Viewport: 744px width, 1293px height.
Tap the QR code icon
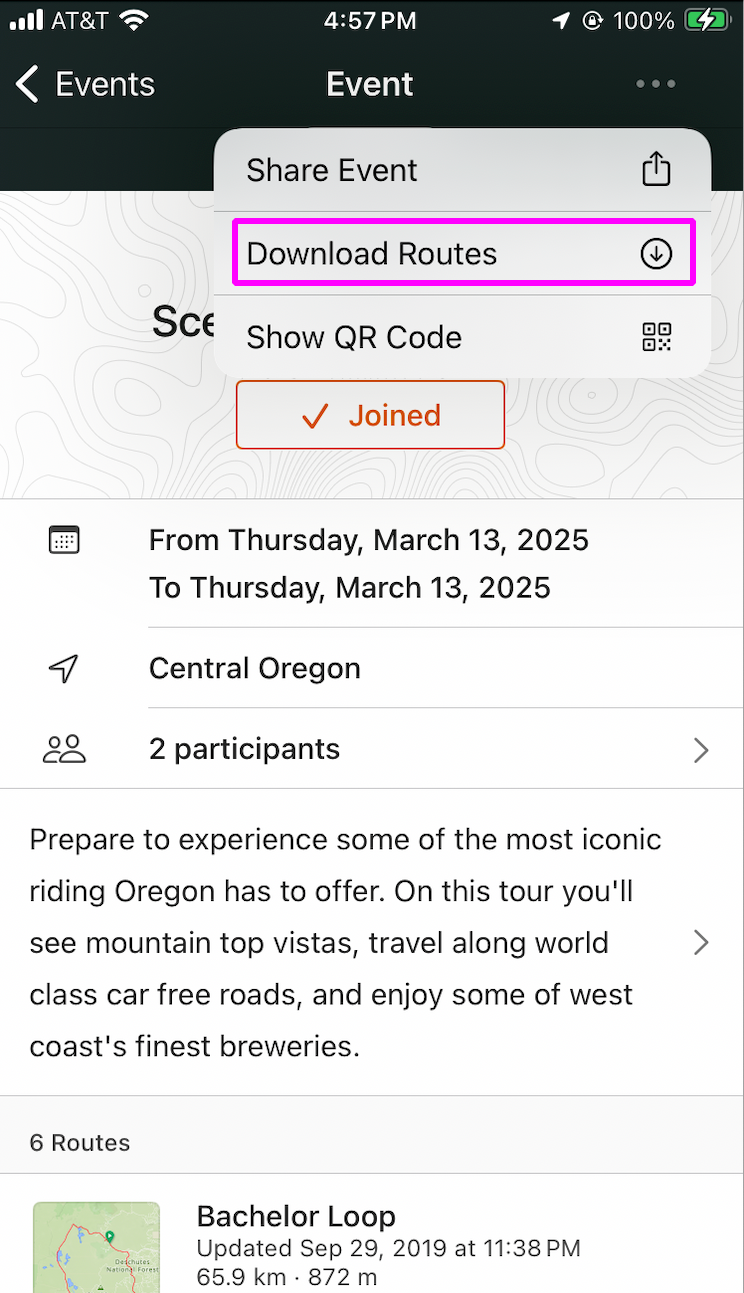(x=656, y=337)
